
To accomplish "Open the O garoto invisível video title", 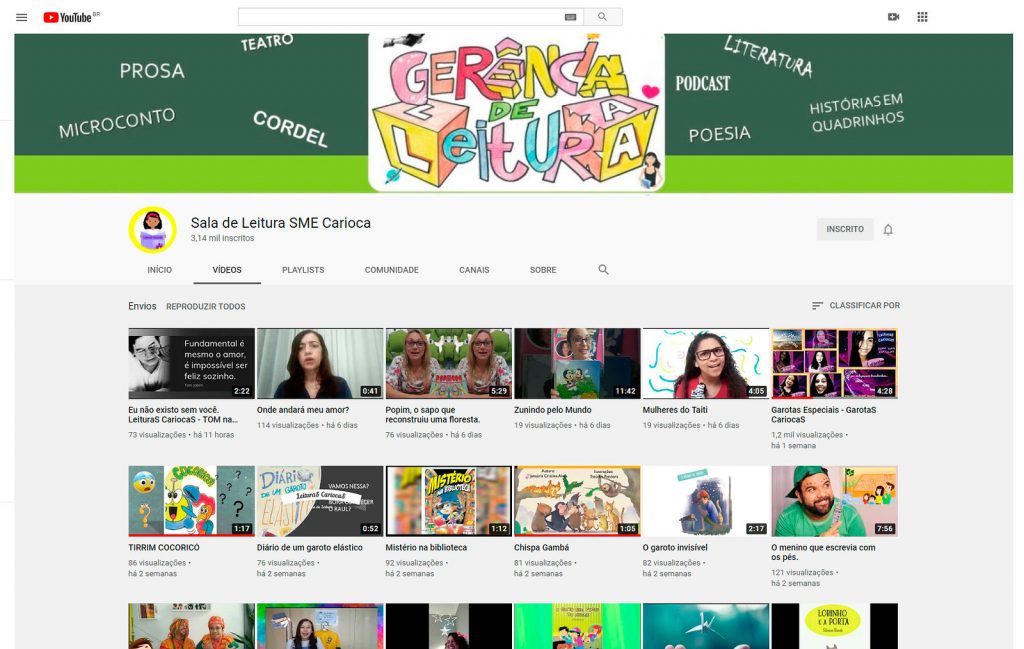I will 675,548.
